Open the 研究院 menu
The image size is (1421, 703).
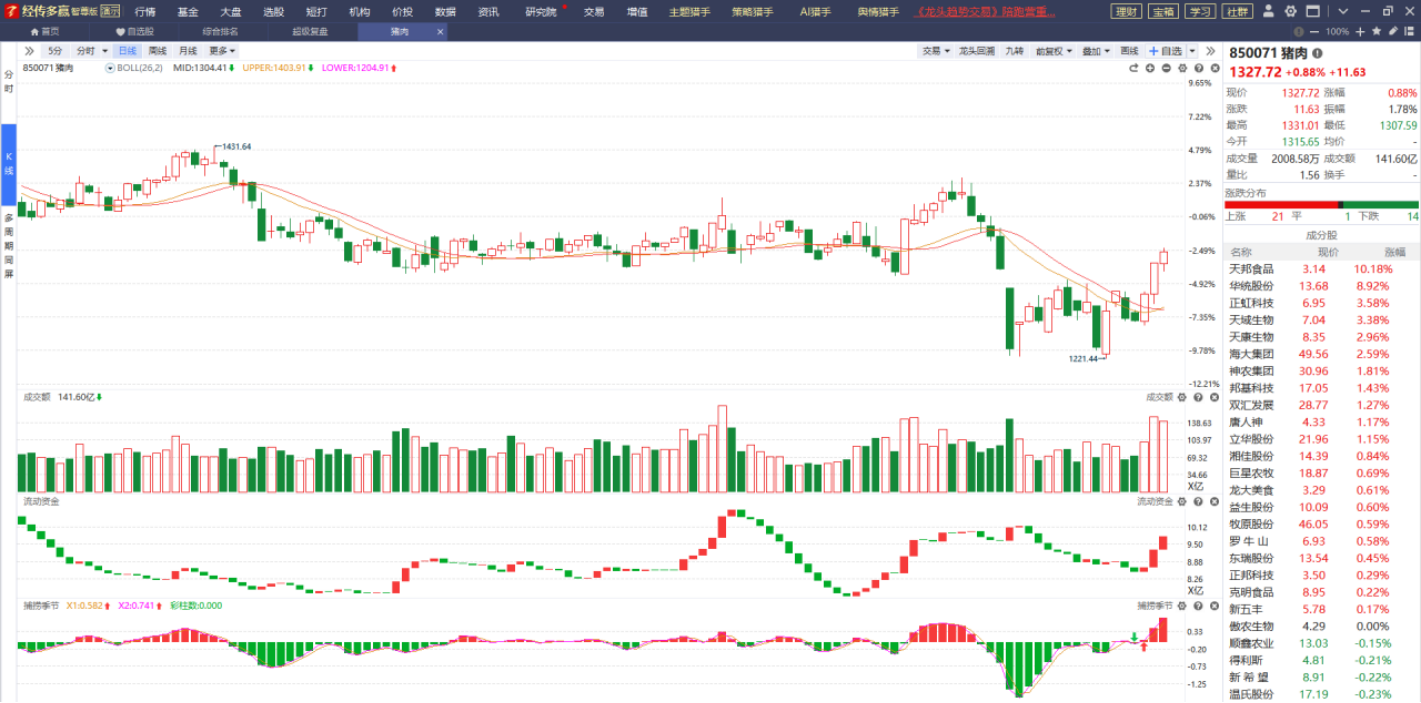[x=541, y=12]
